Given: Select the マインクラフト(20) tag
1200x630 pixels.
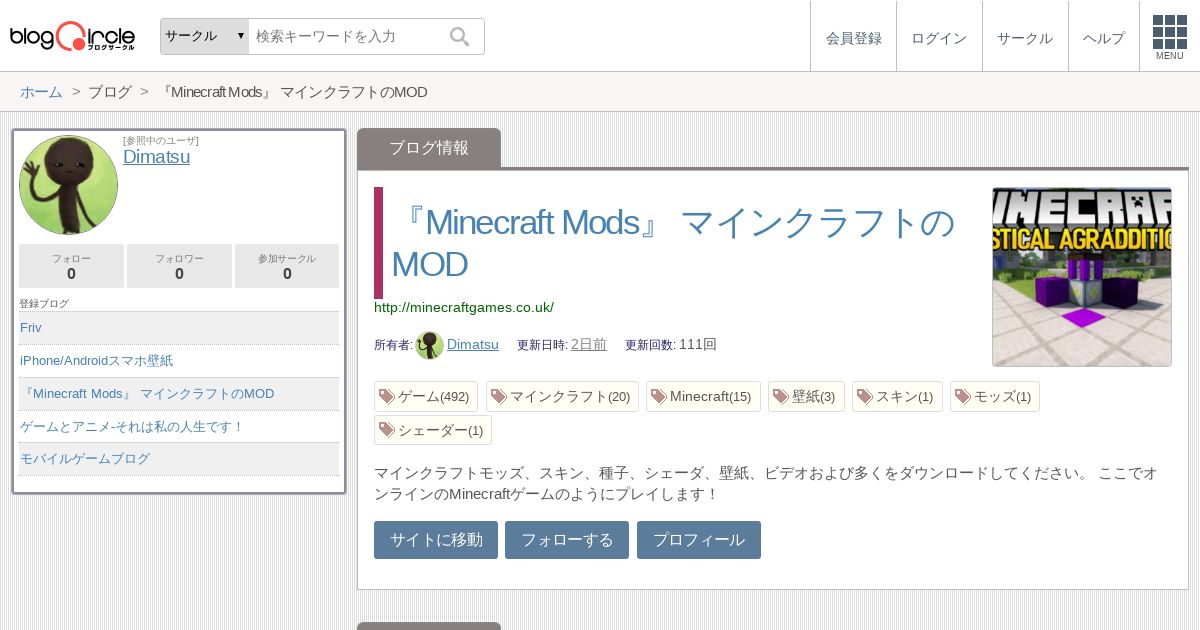Looking at the screenshot, I should click(x=562, y=397).
